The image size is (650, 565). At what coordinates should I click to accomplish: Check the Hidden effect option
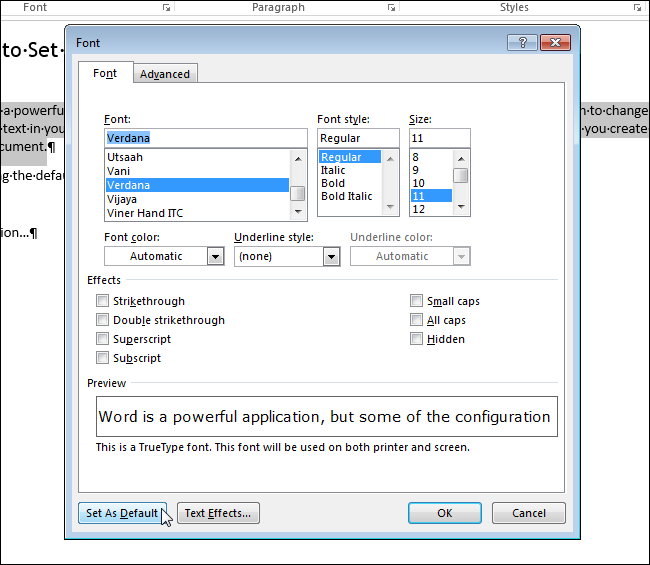[x=416, y=339]
